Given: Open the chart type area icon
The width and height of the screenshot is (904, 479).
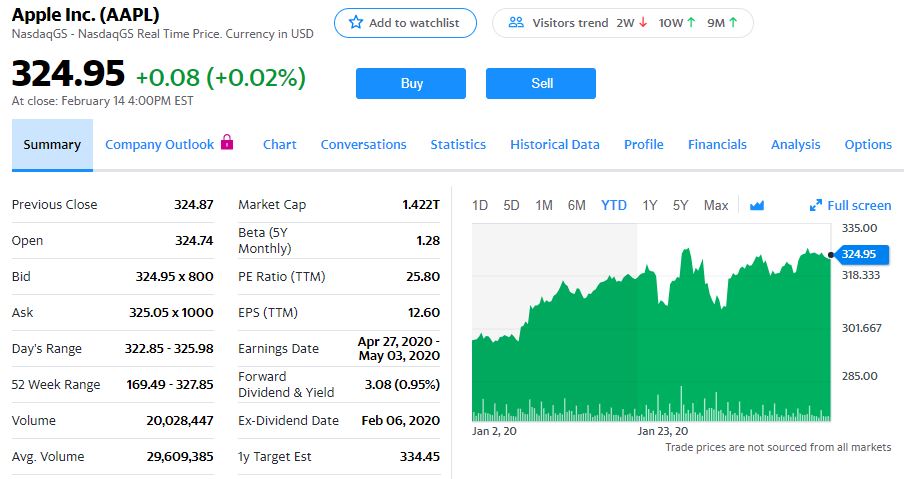Looking at the screenshot, I should 756,205.
